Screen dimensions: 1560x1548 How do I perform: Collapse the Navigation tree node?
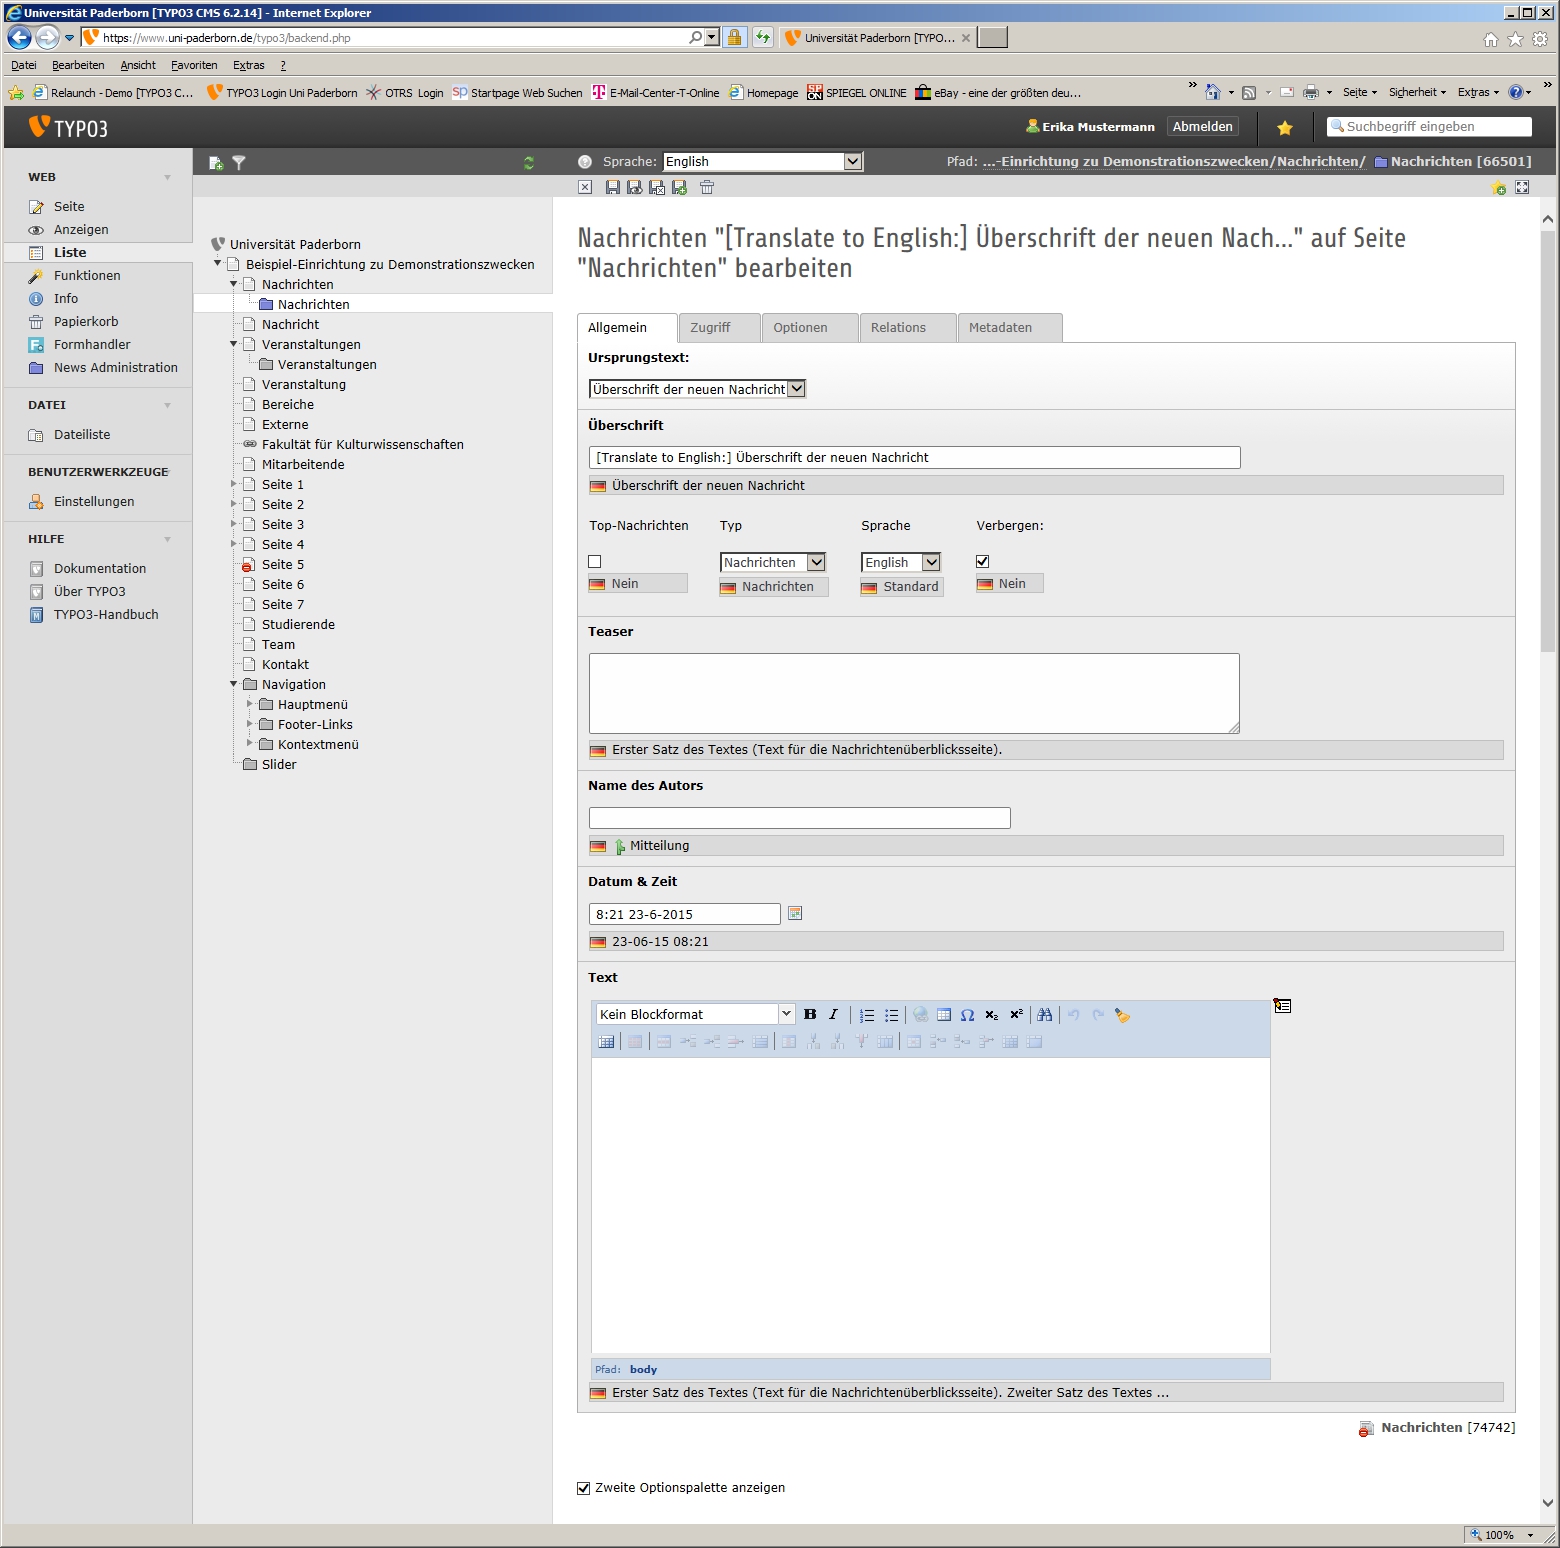(x=234, y=684)
